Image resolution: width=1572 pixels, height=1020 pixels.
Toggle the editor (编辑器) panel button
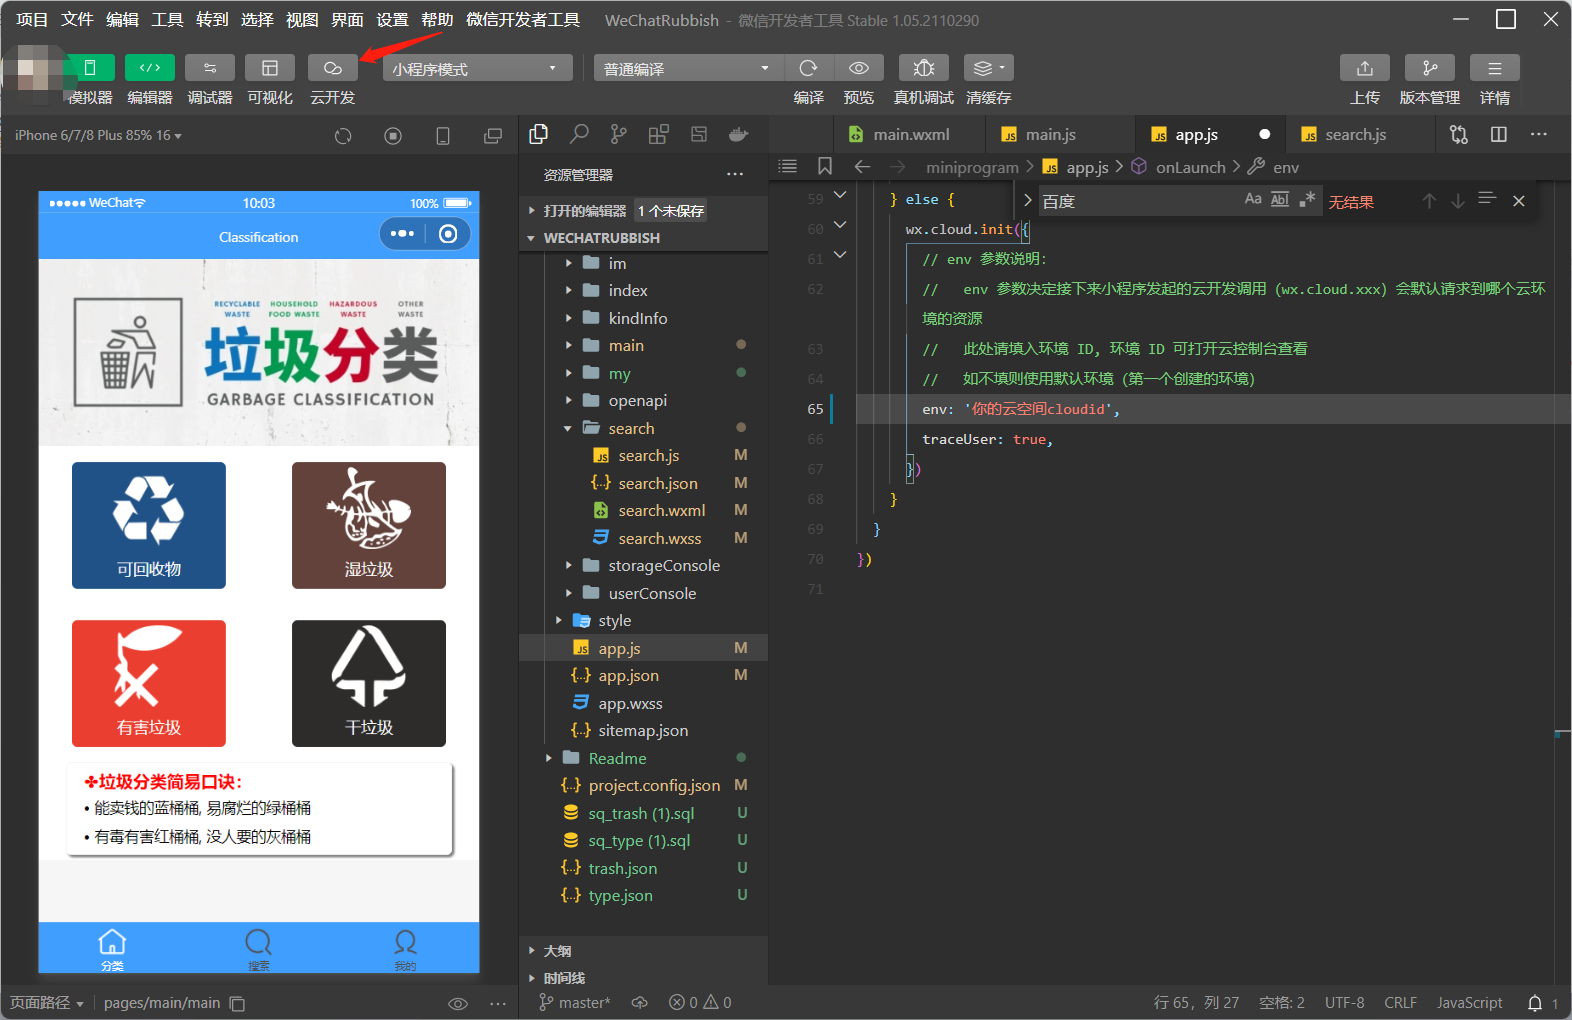150,68
